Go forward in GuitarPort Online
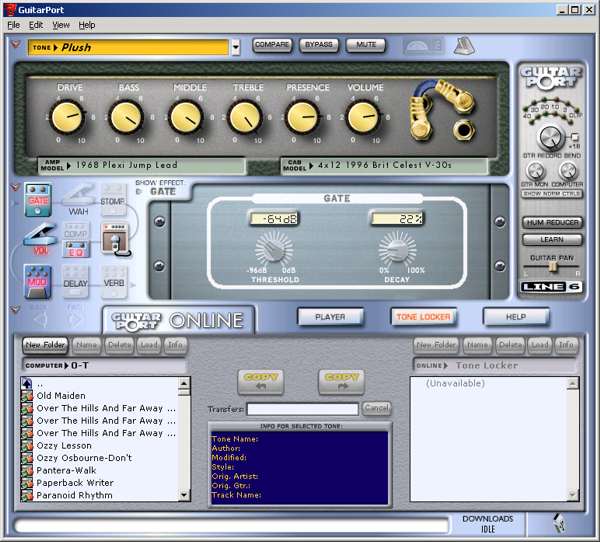600x542 pixels. tap(75, 318)
